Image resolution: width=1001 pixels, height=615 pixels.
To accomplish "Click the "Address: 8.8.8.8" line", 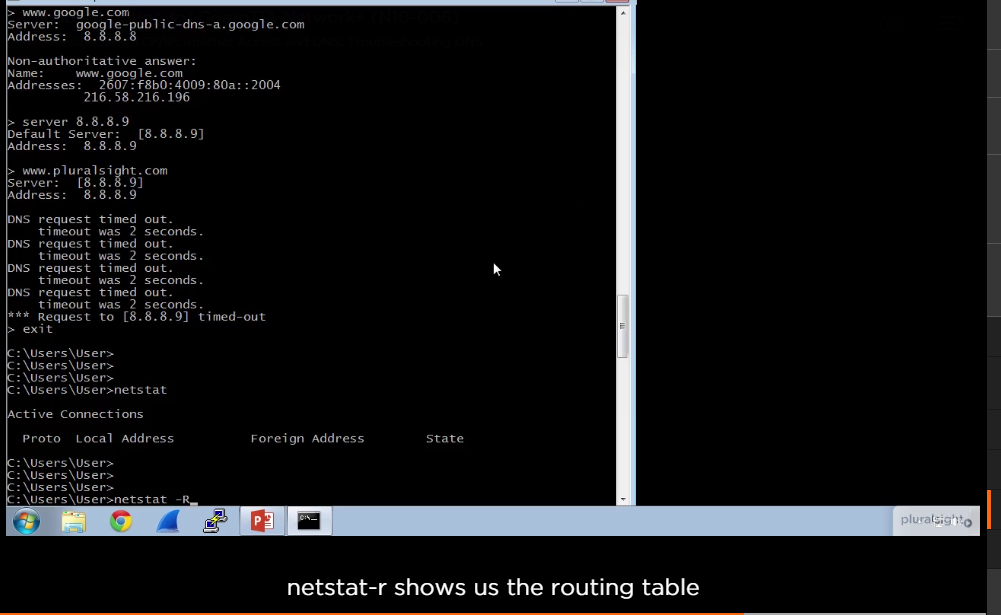I will tap(72, 36).
